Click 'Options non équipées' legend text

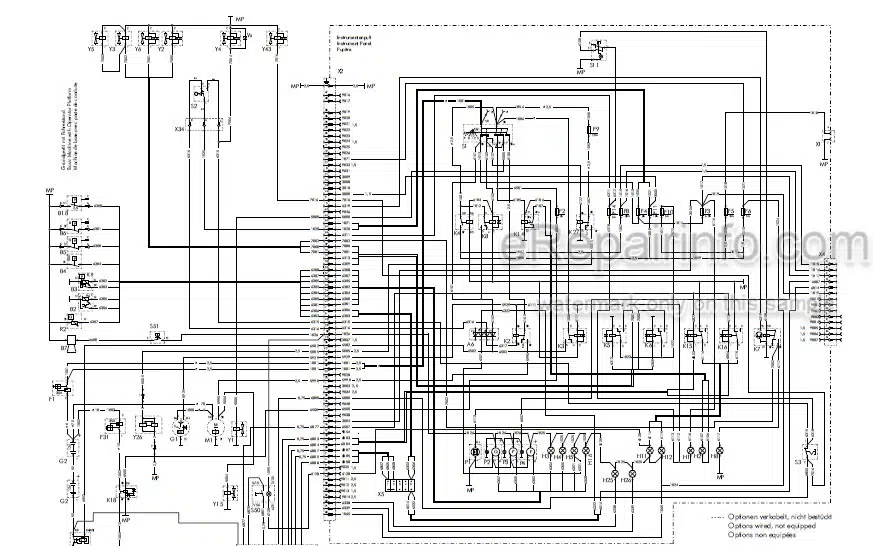click(x=762, y=535)
